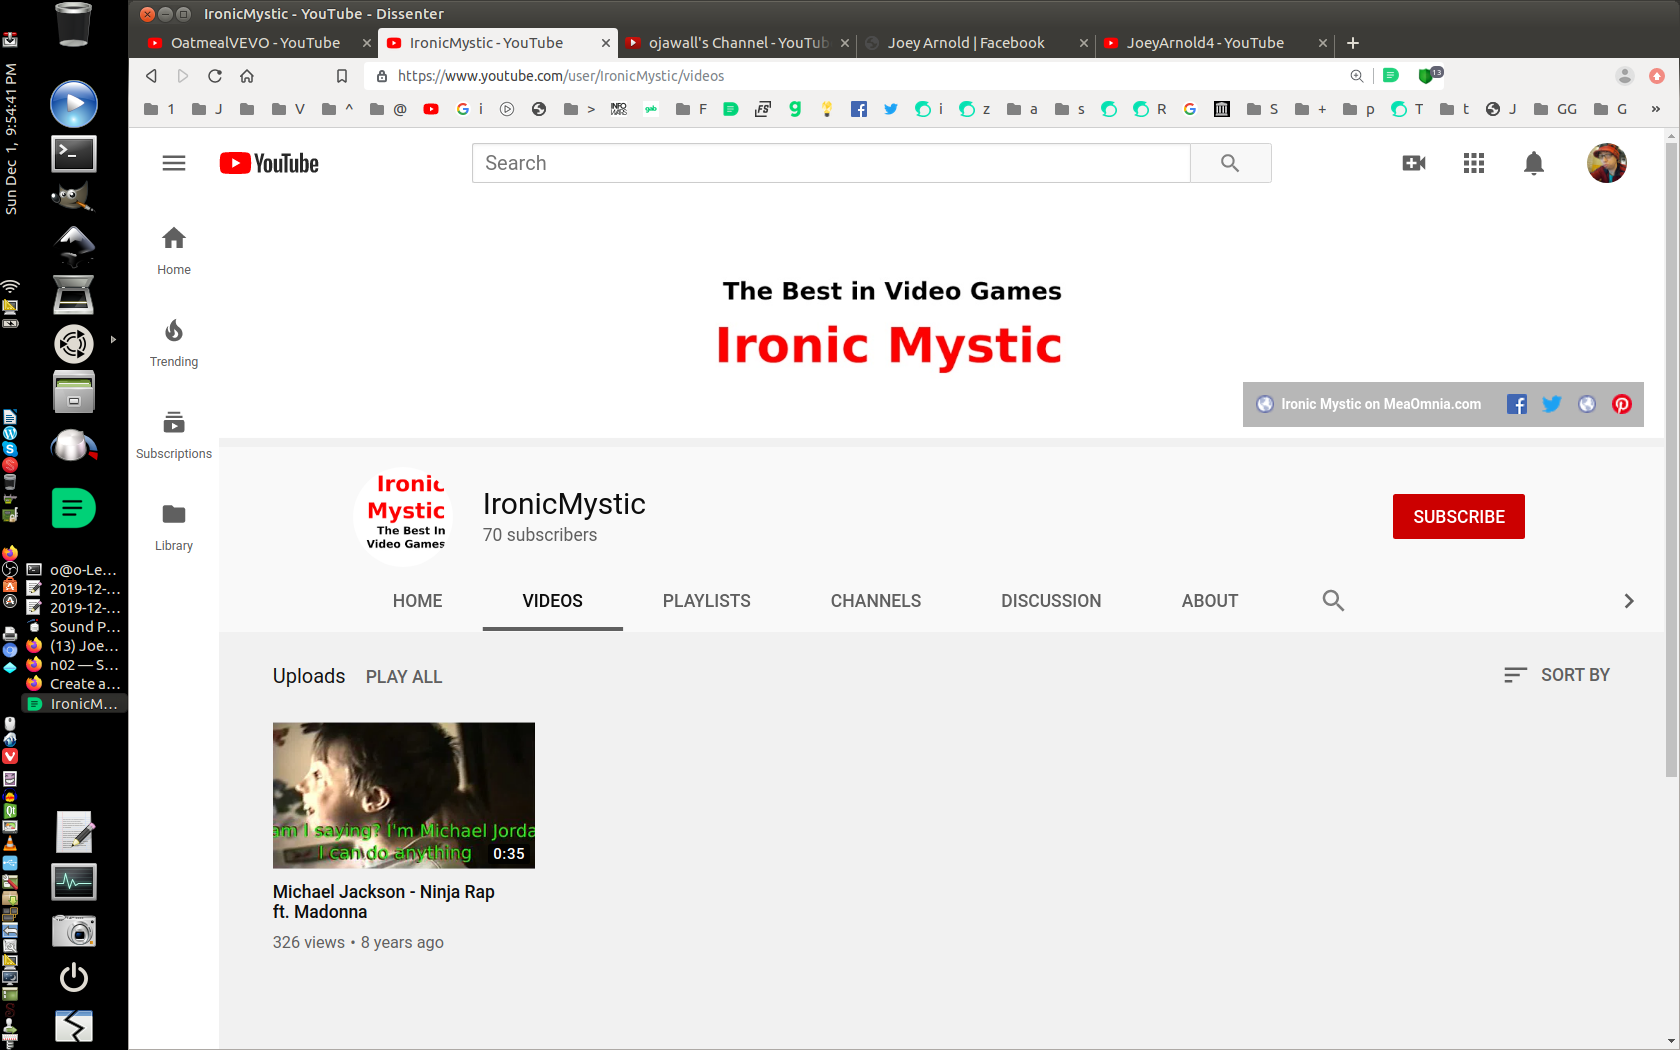
Task: Open Library in the sidebar
Action: pyautogui.click(x=174, y=527)
